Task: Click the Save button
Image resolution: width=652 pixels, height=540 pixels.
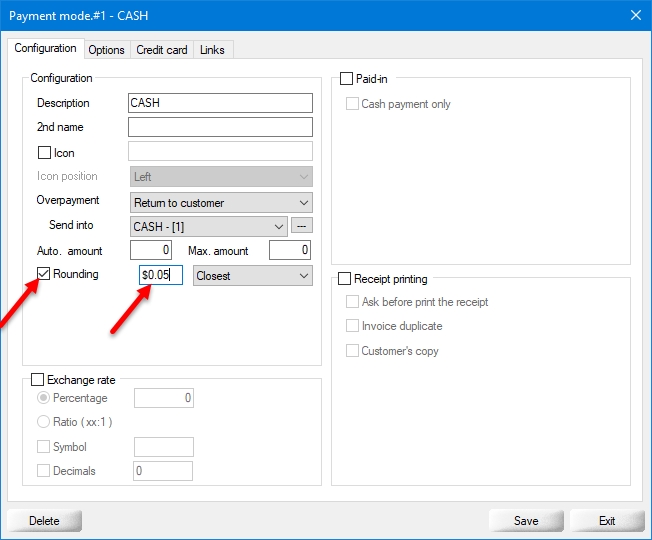Action: 526,520
